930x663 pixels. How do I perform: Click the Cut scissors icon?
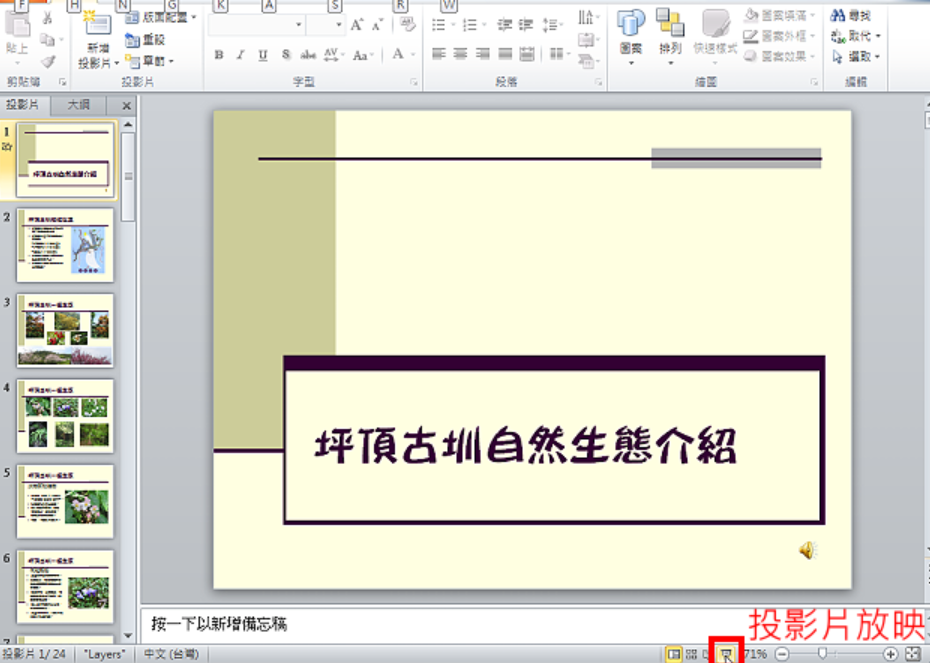point(47,18)
